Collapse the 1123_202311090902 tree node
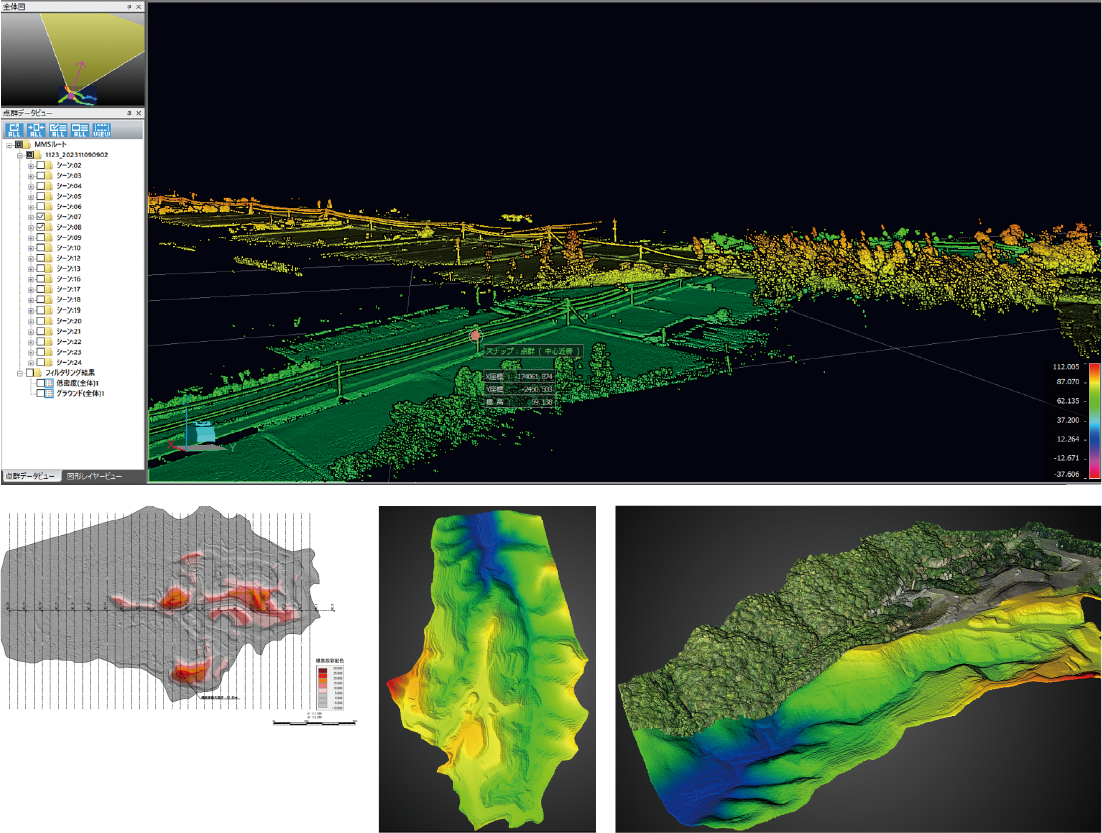The width and height of the screenshot is (1102, 833). 20,155
